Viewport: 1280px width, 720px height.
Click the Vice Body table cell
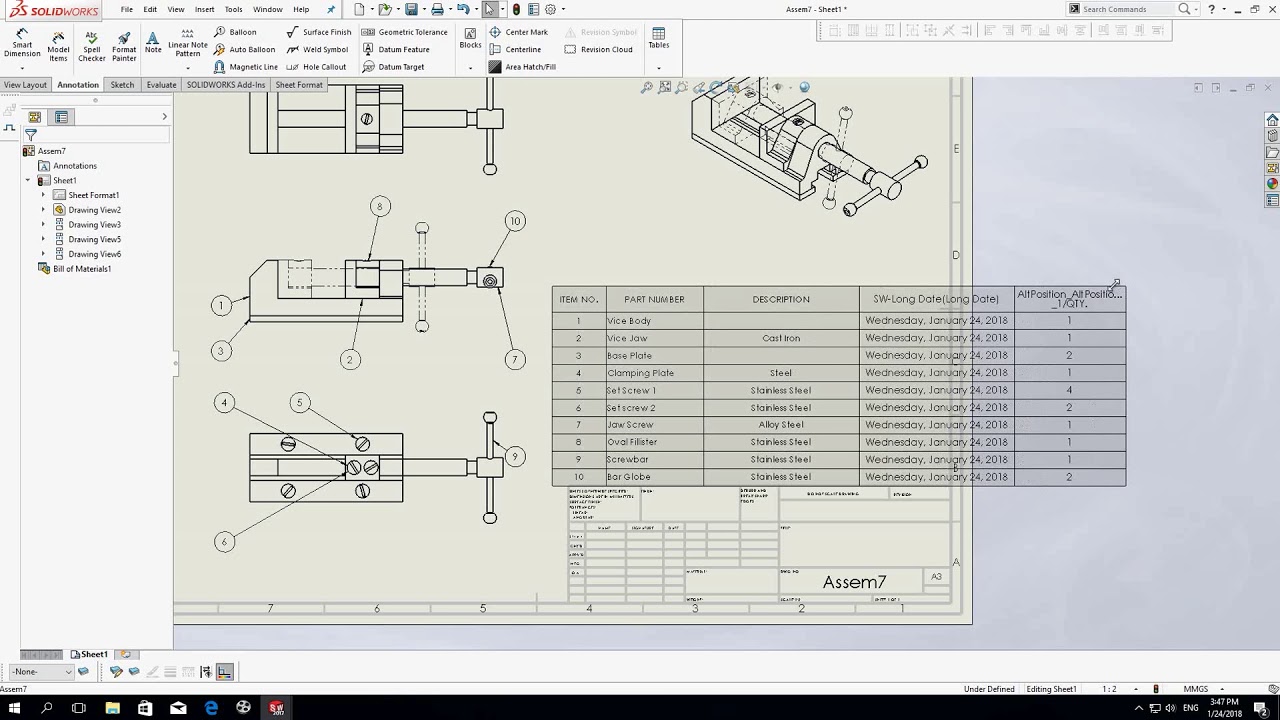click(654, 321)
